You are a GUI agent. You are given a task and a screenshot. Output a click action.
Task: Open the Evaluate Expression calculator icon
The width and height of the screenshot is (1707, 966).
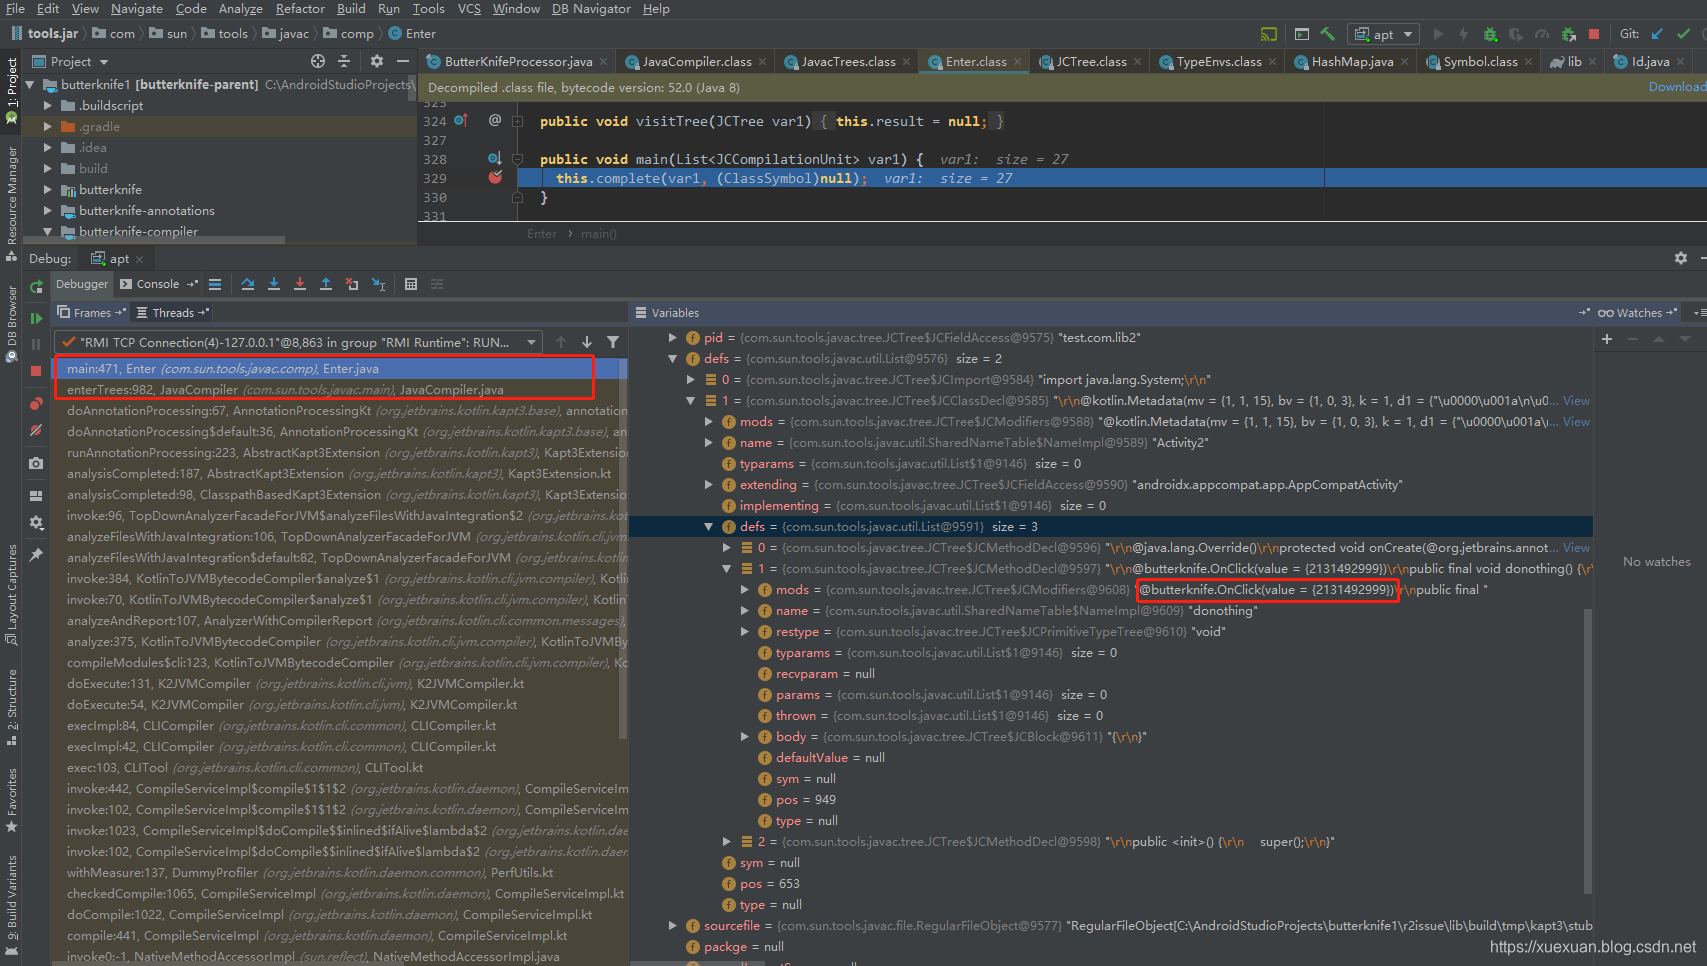411,284
